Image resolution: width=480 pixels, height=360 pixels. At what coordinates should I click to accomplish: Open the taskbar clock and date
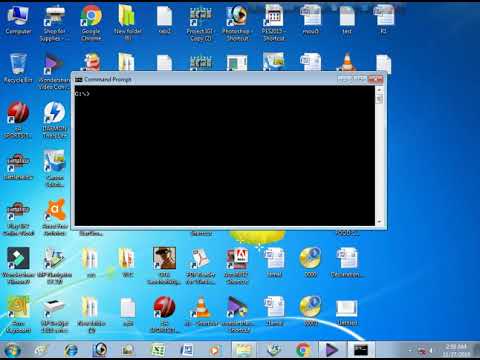456,350
